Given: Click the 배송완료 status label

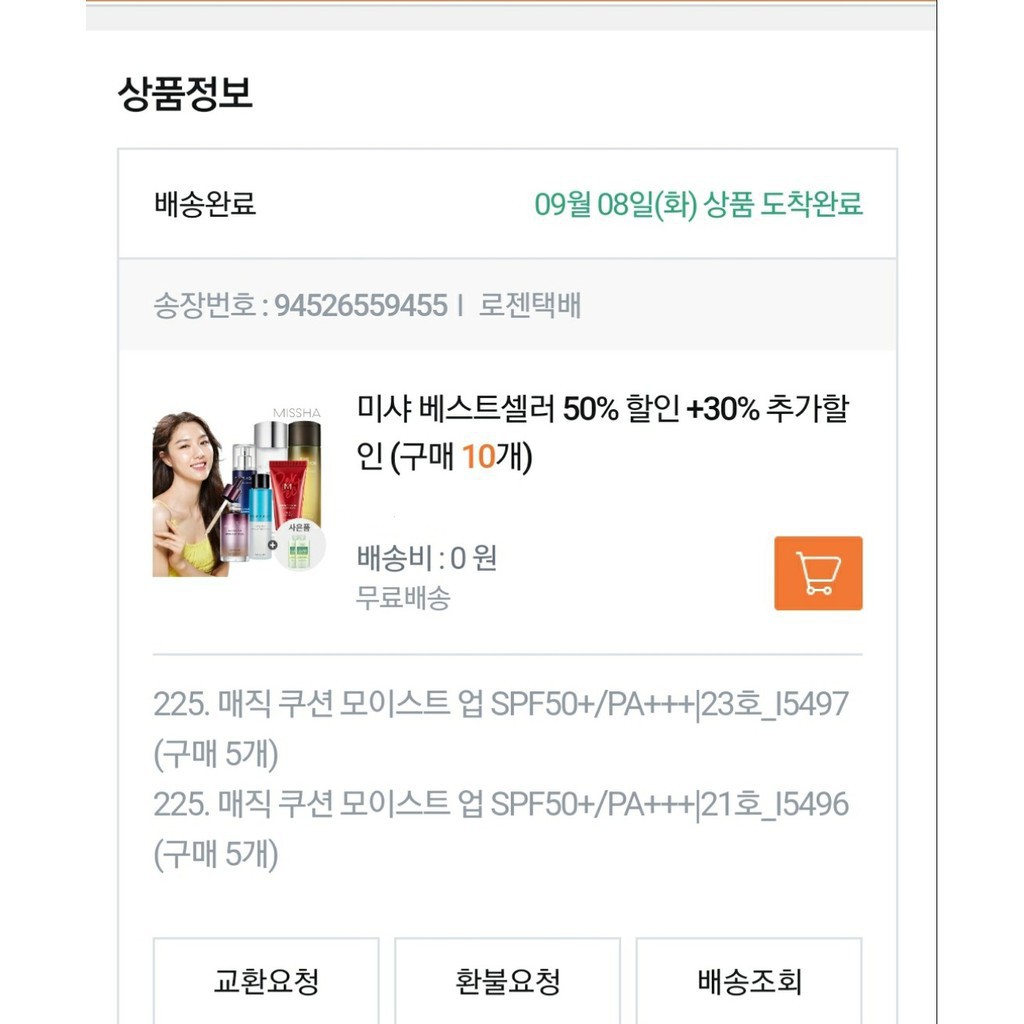Looking at the screenshot, I should [205, 204].
